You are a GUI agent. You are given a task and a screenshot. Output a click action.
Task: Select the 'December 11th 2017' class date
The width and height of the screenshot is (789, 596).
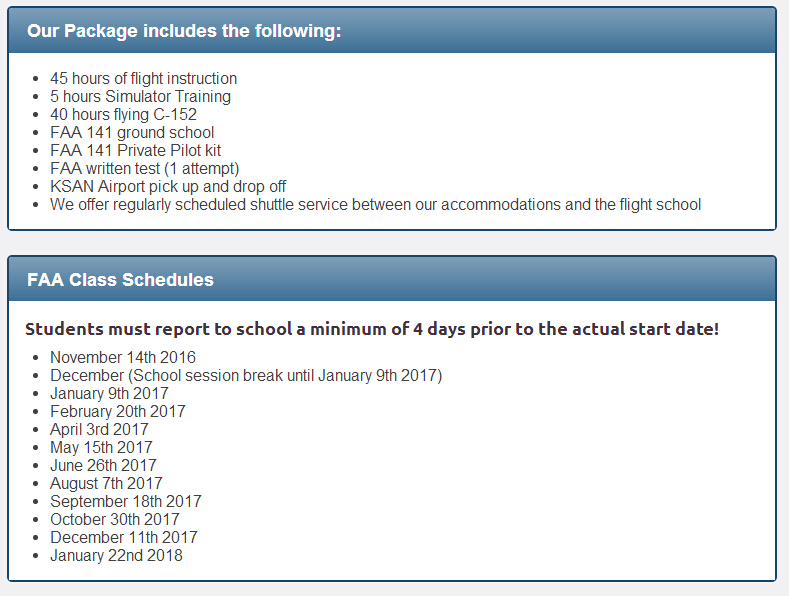pos(124,538)
